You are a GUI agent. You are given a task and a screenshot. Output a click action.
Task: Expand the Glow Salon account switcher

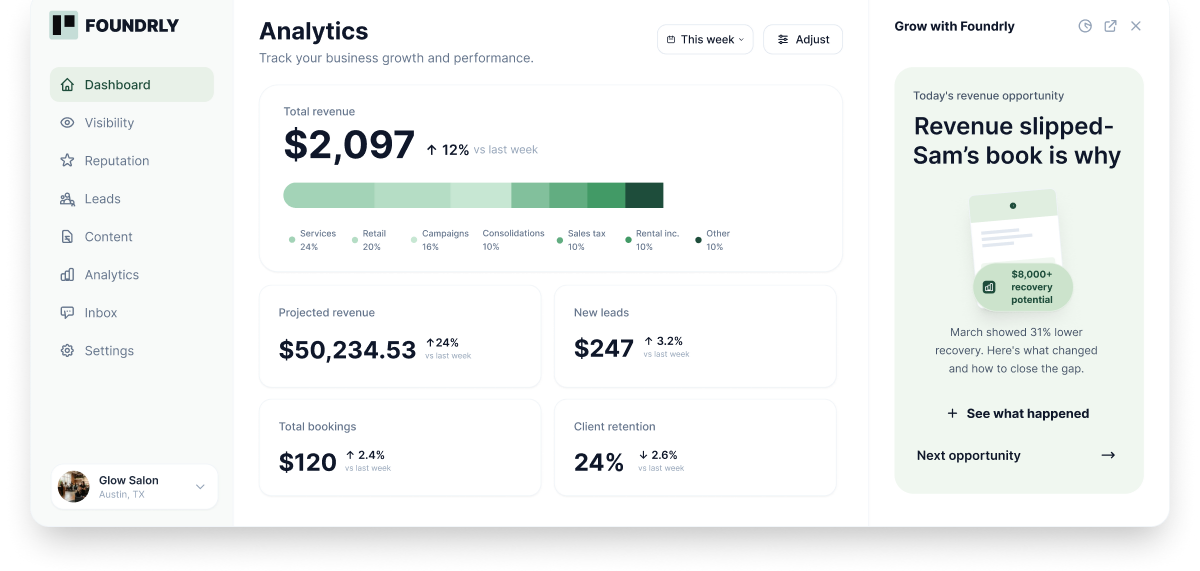pos(134,487)
